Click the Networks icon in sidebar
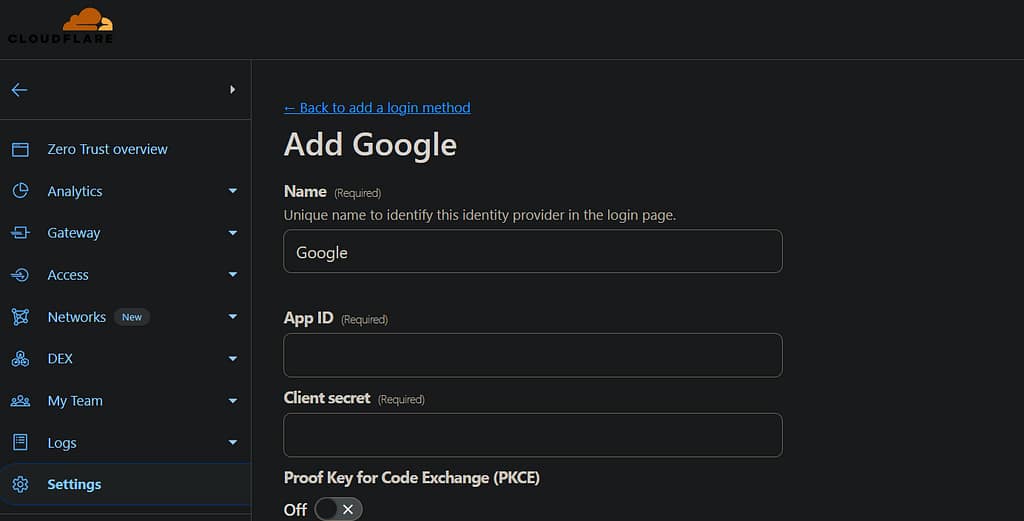The image size is (1024, 521). [20, 317]
